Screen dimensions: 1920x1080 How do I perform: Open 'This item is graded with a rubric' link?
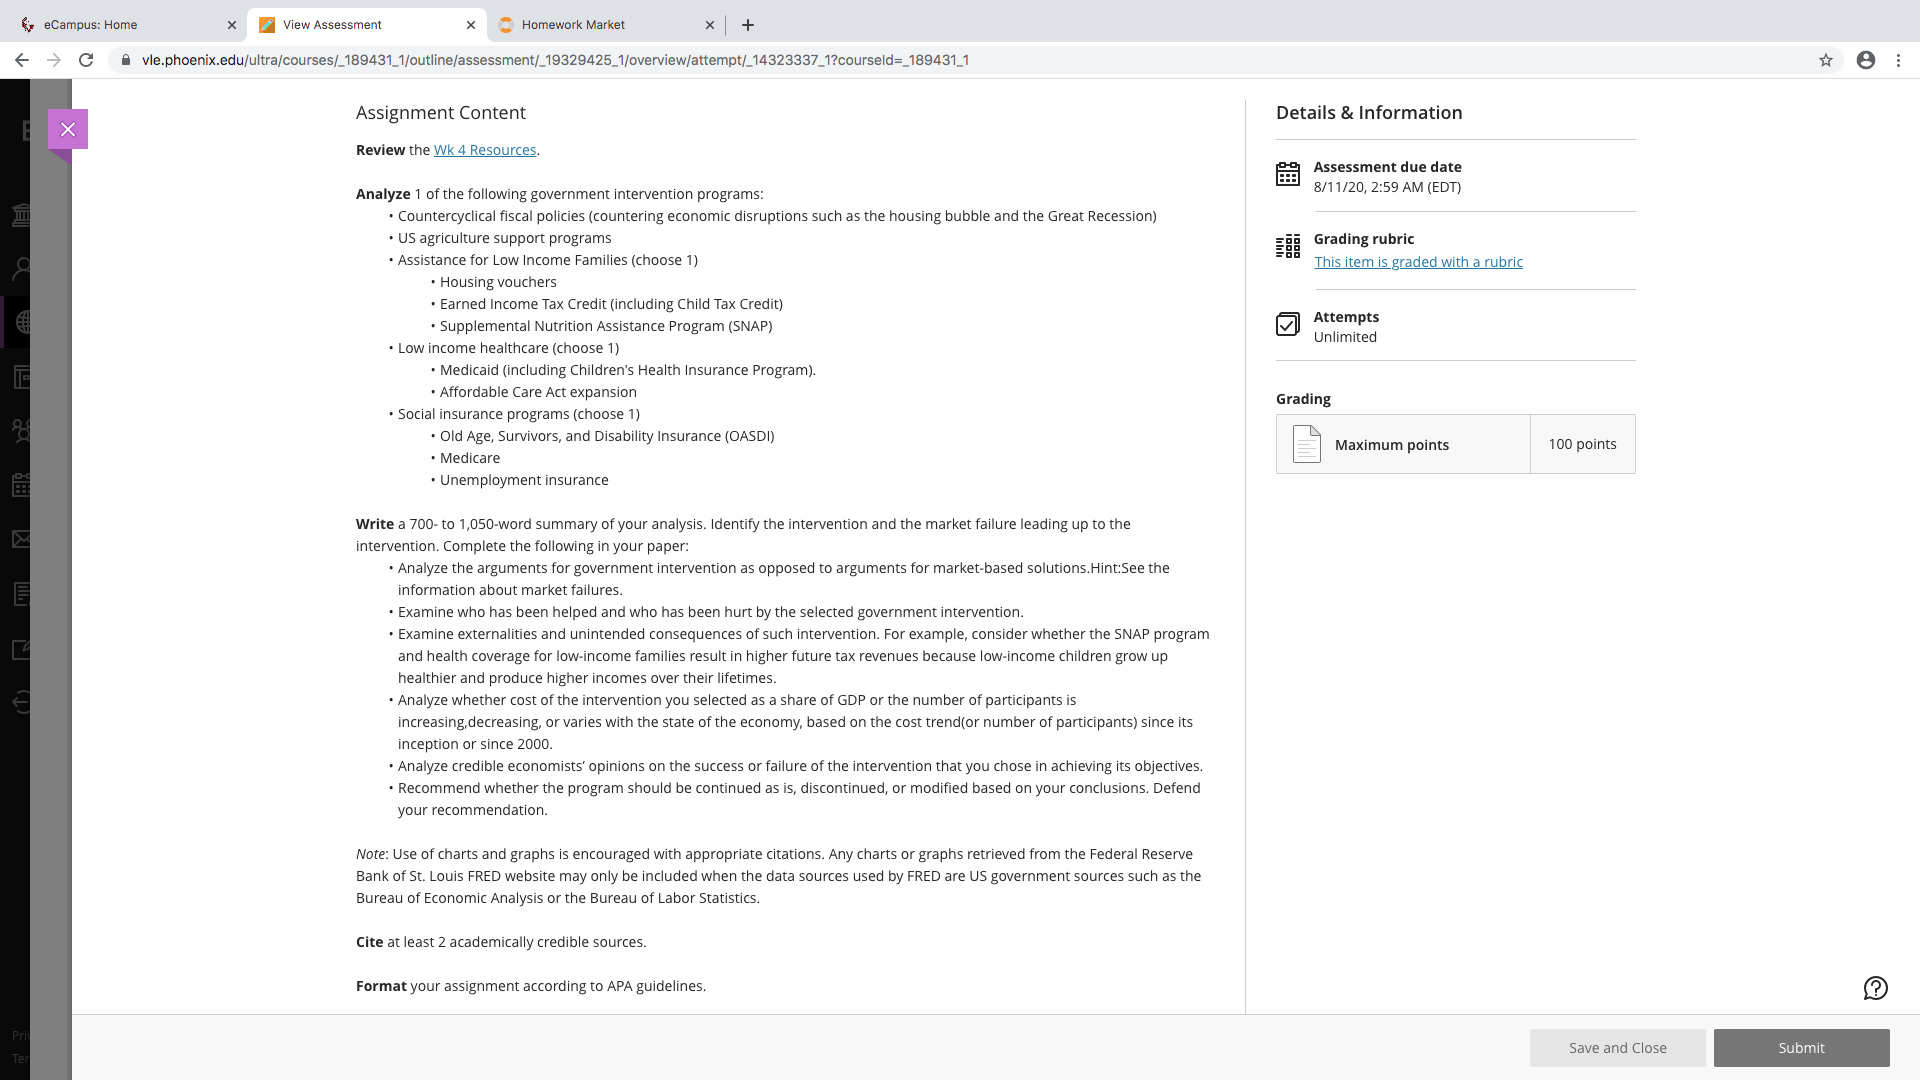1418,262
